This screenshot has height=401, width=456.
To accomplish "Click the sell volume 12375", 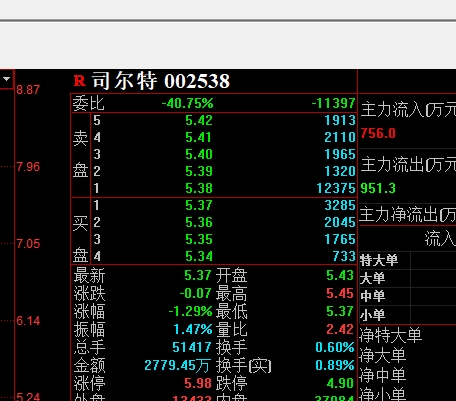I will click(x=336, y=188).
